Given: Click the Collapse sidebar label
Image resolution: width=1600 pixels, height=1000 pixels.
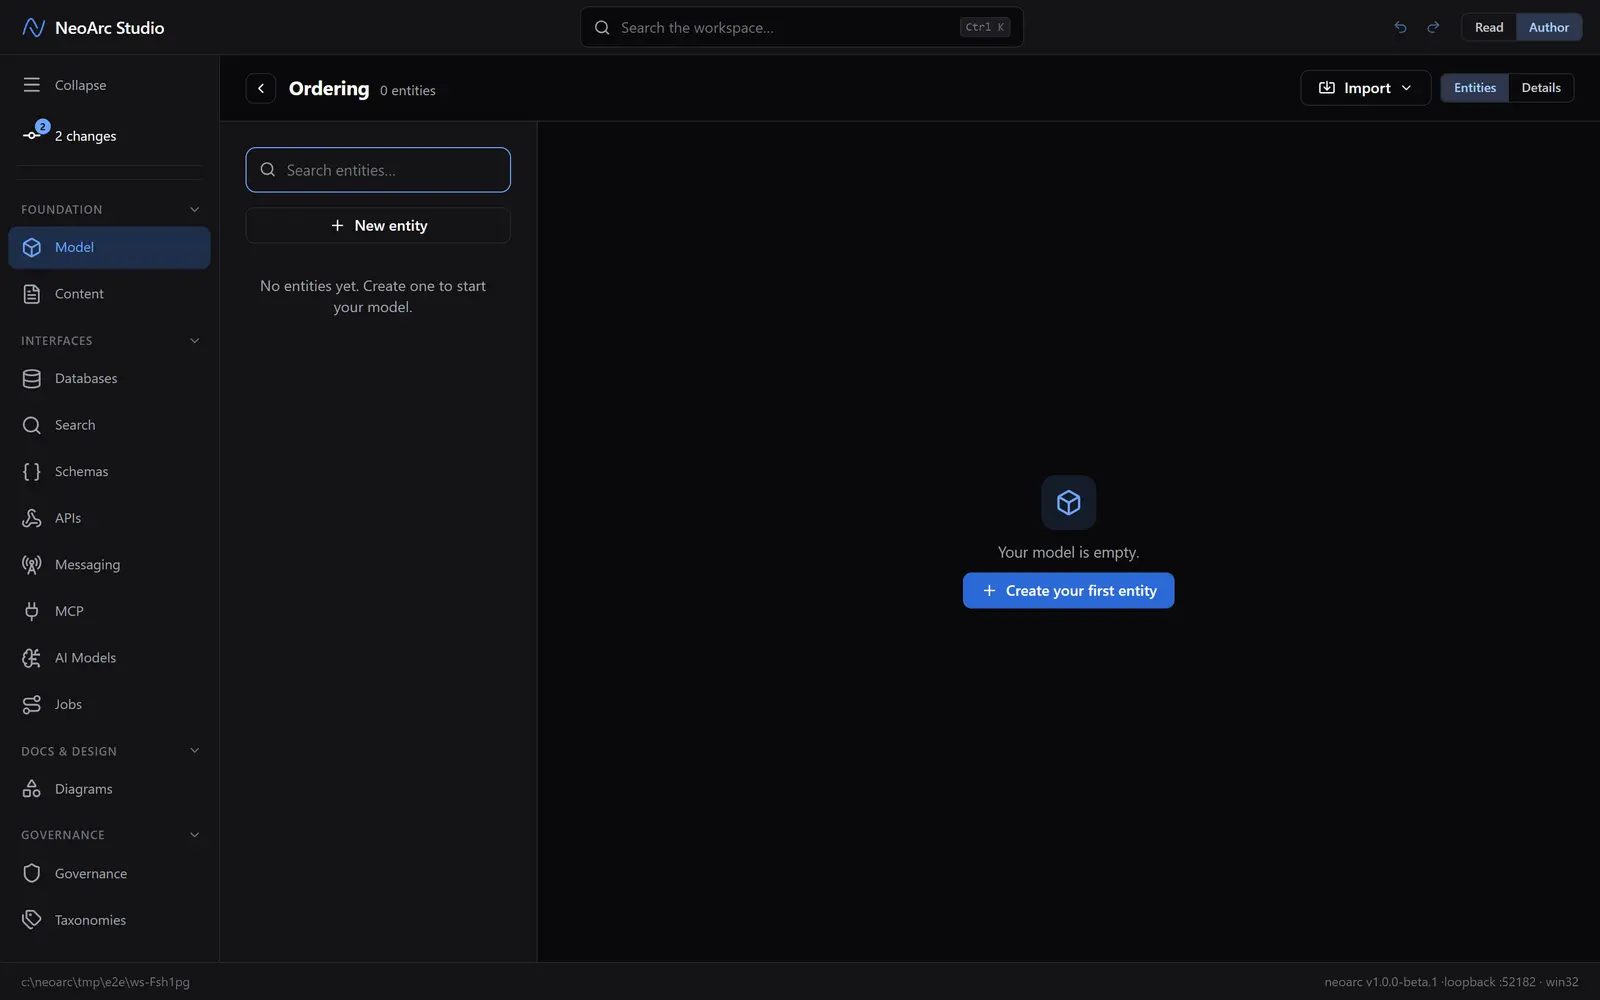Looking at the screenshot, I should (81, 85).
